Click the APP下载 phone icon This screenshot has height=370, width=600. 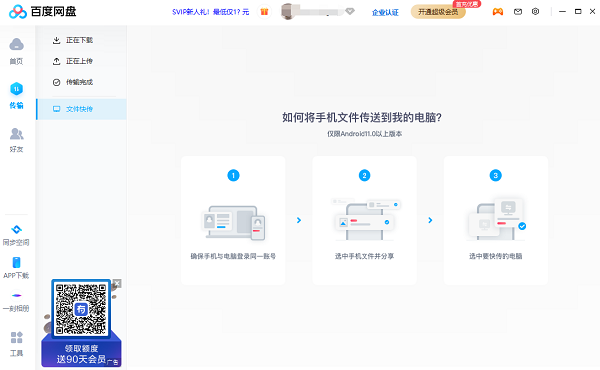pyautogui.click(x=16, y=262)
